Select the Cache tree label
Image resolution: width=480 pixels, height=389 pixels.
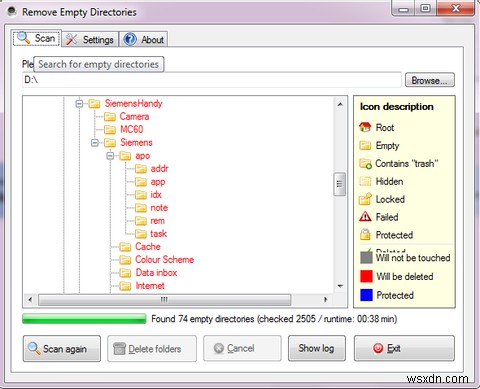[148, 247]
